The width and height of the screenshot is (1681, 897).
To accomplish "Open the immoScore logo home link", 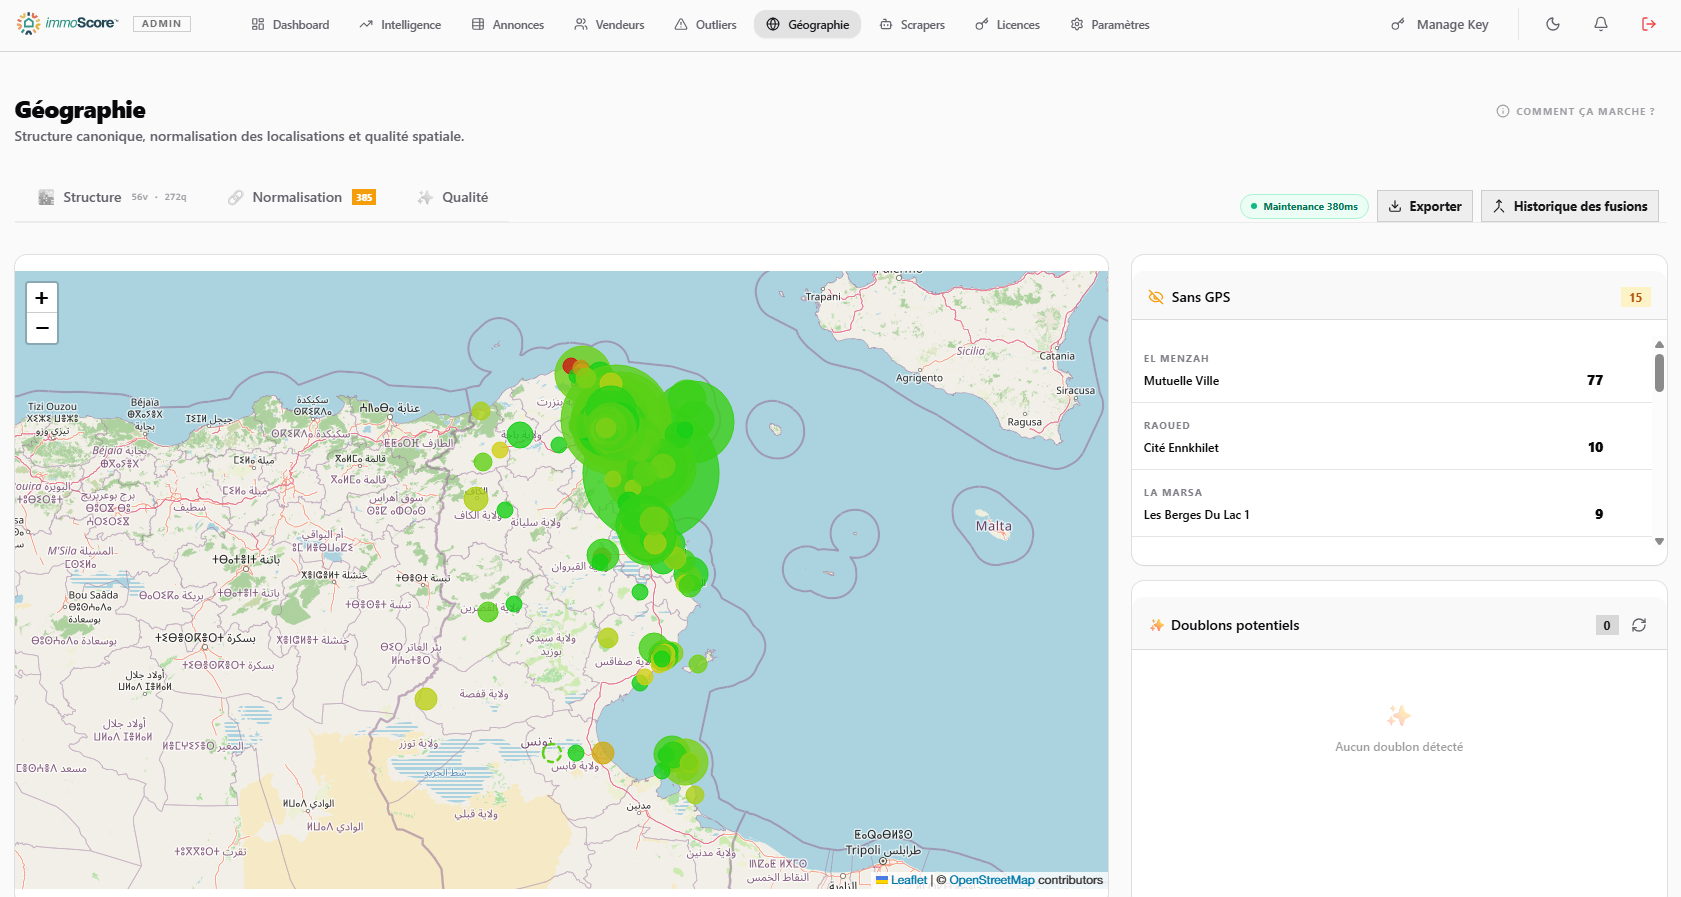I will click(x=68, y=24).
